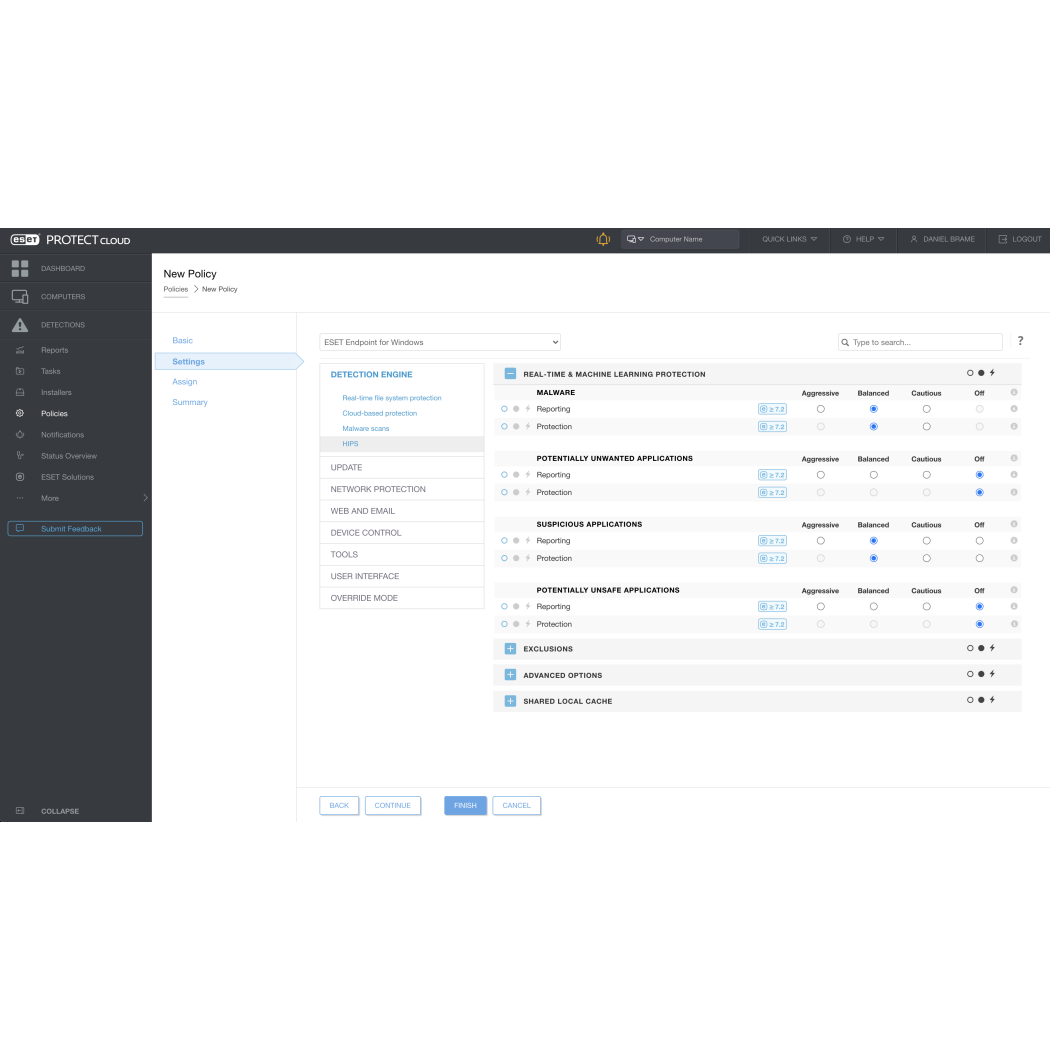Open the ESET Endpoint for Windows dropdown
1050x1050 pixels.
(440, 342)
